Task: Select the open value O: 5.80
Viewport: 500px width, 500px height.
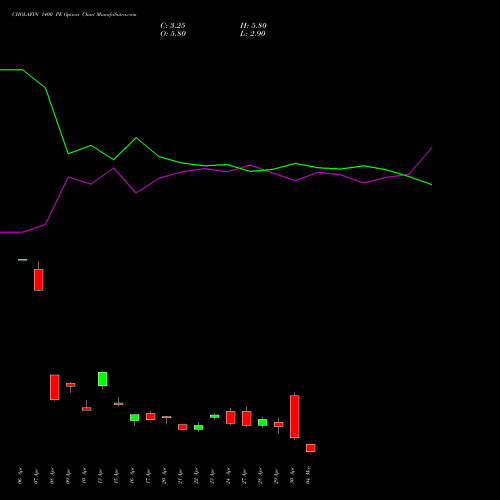Action: [173, 34]
